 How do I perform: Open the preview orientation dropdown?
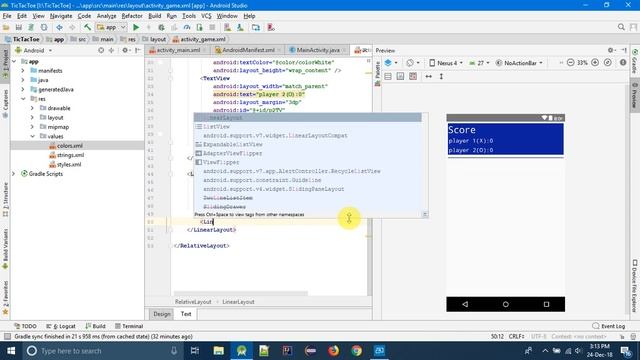point(413,63)
